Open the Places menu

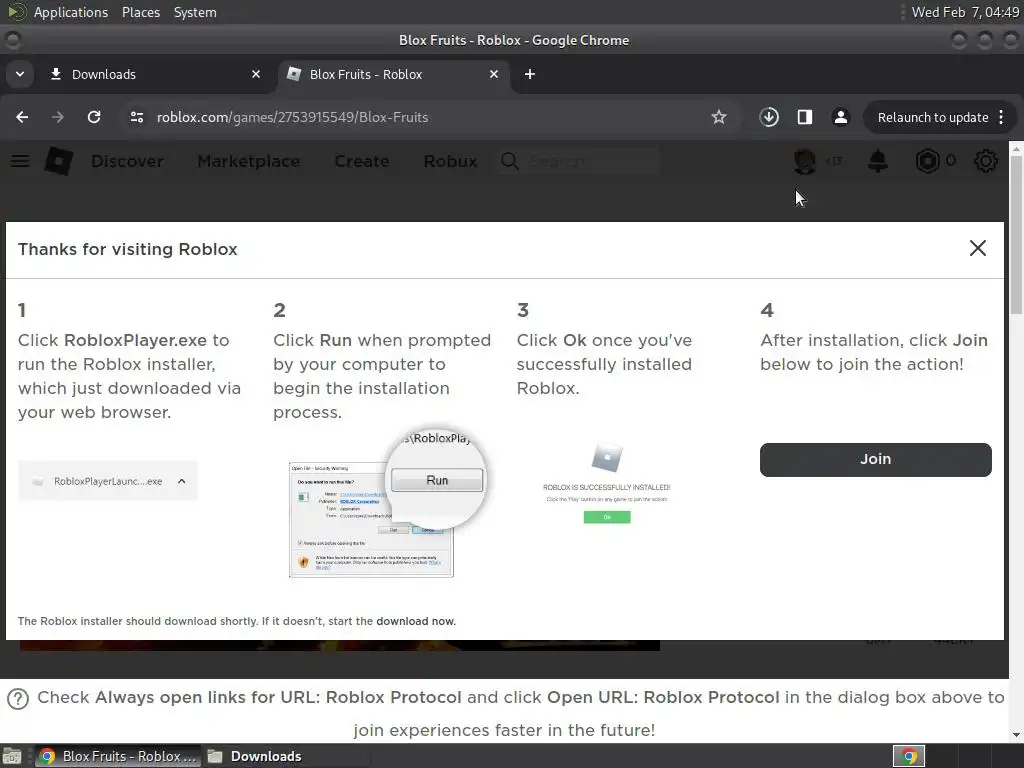[x=140, y=12]
